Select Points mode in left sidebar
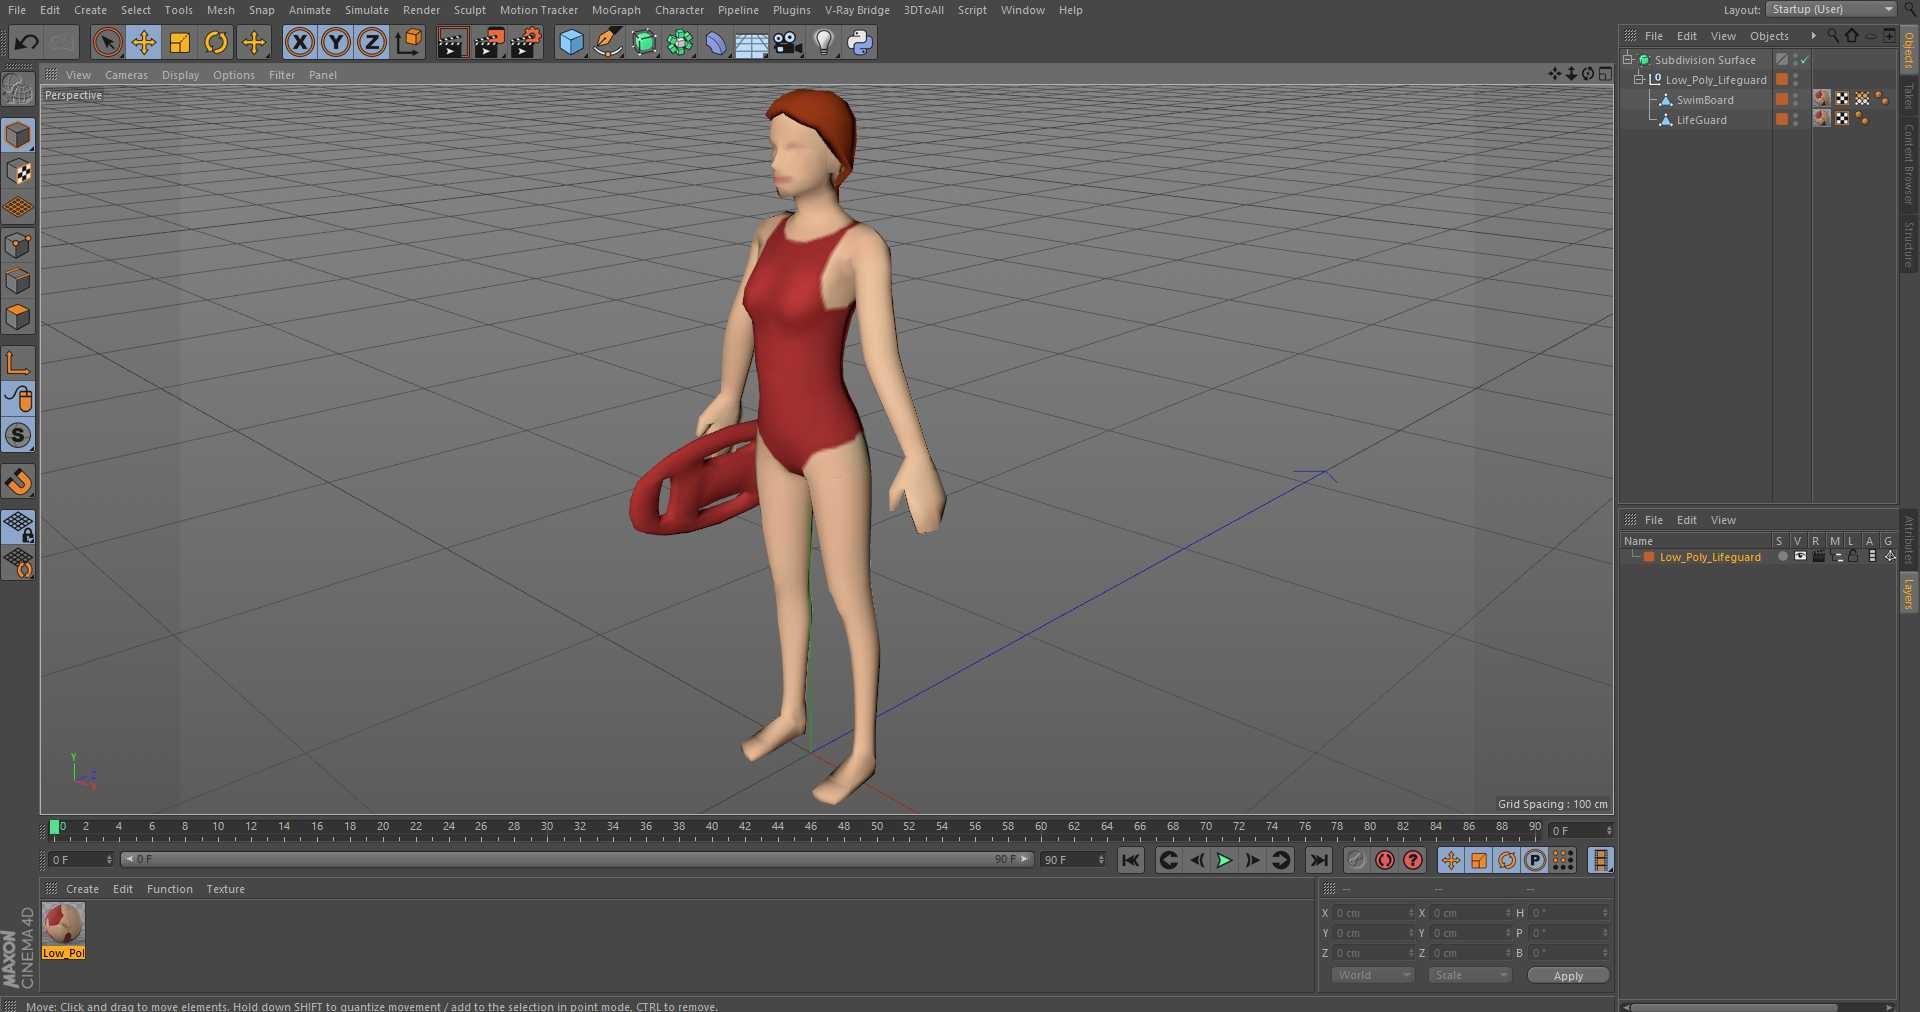 click(x=18, y=244)
